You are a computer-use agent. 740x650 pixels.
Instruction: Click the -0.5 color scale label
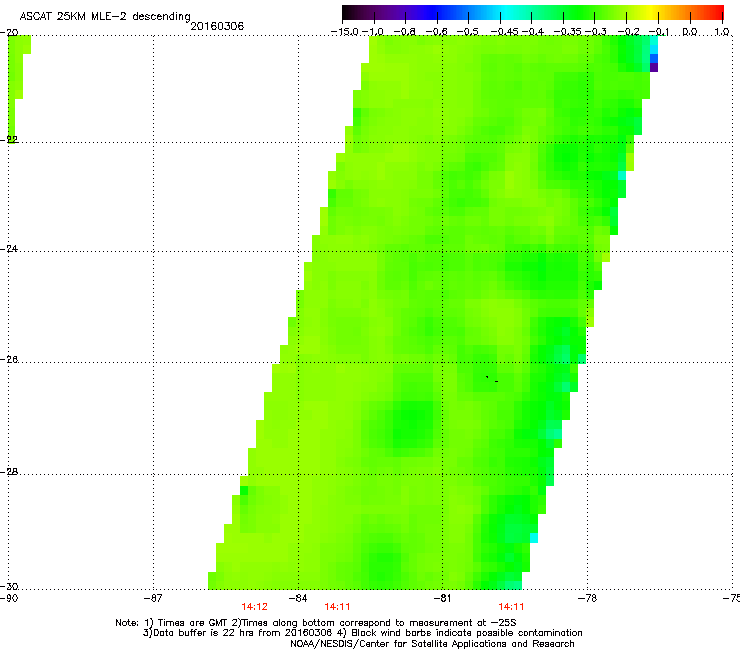tap(468, 32)
